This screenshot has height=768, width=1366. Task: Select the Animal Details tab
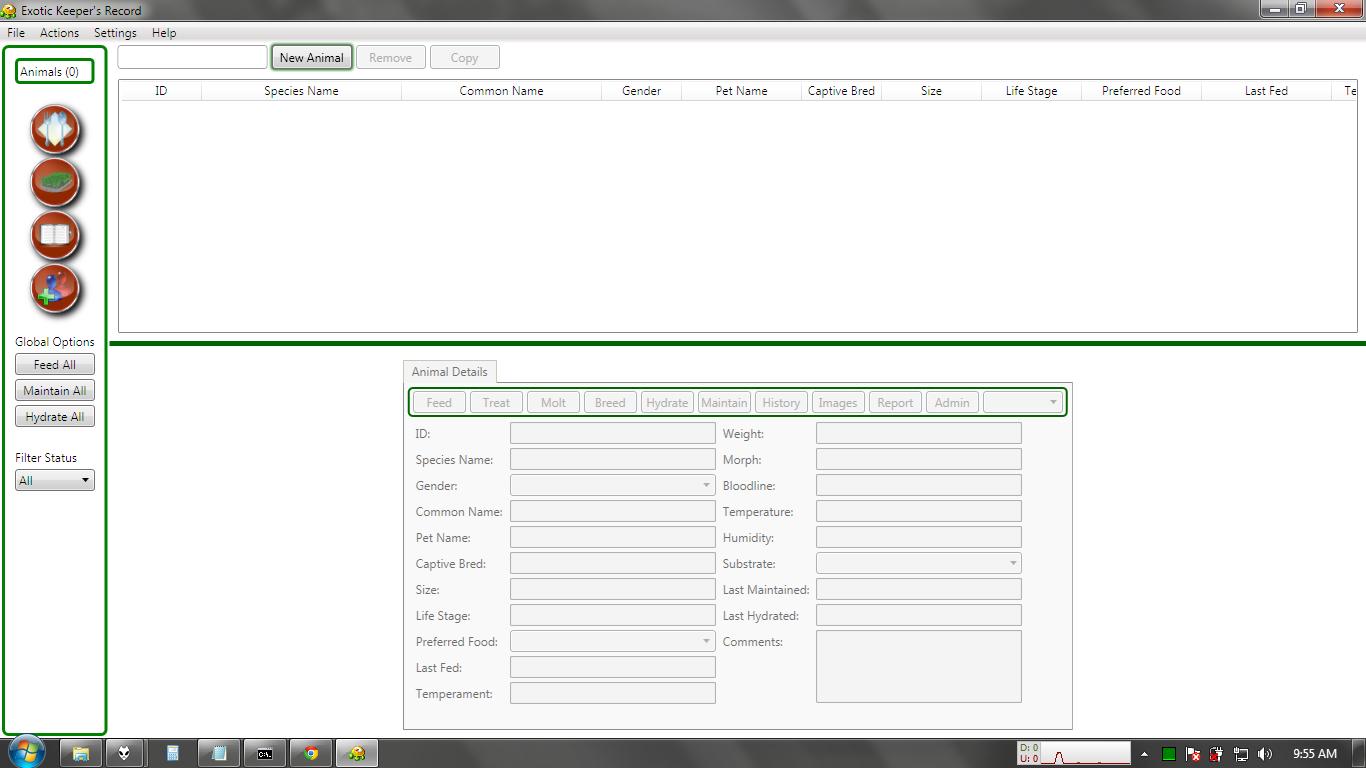coord(449,371)
